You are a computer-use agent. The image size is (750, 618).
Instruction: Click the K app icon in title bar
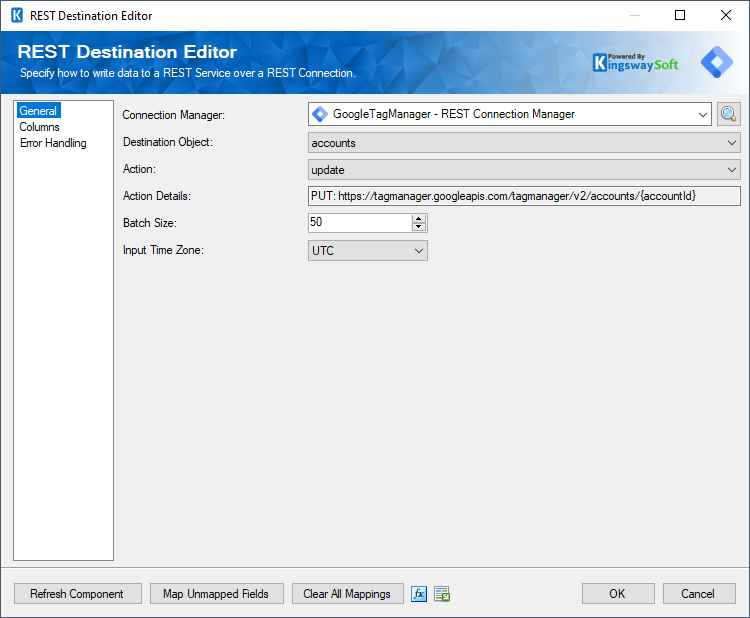17,15
